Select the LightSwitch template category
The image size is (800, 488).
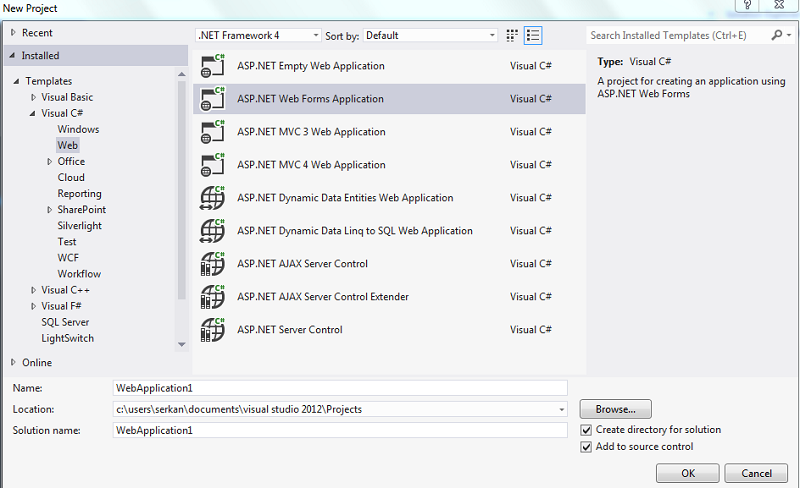point(67,338)
